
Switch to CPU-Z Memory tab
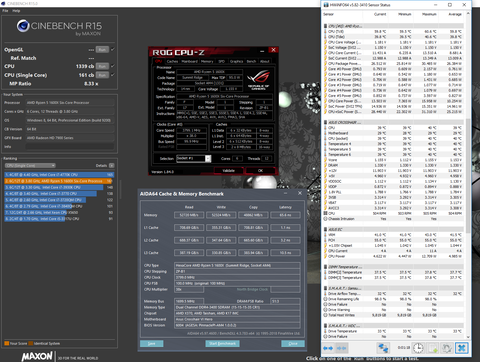[207, 61]
